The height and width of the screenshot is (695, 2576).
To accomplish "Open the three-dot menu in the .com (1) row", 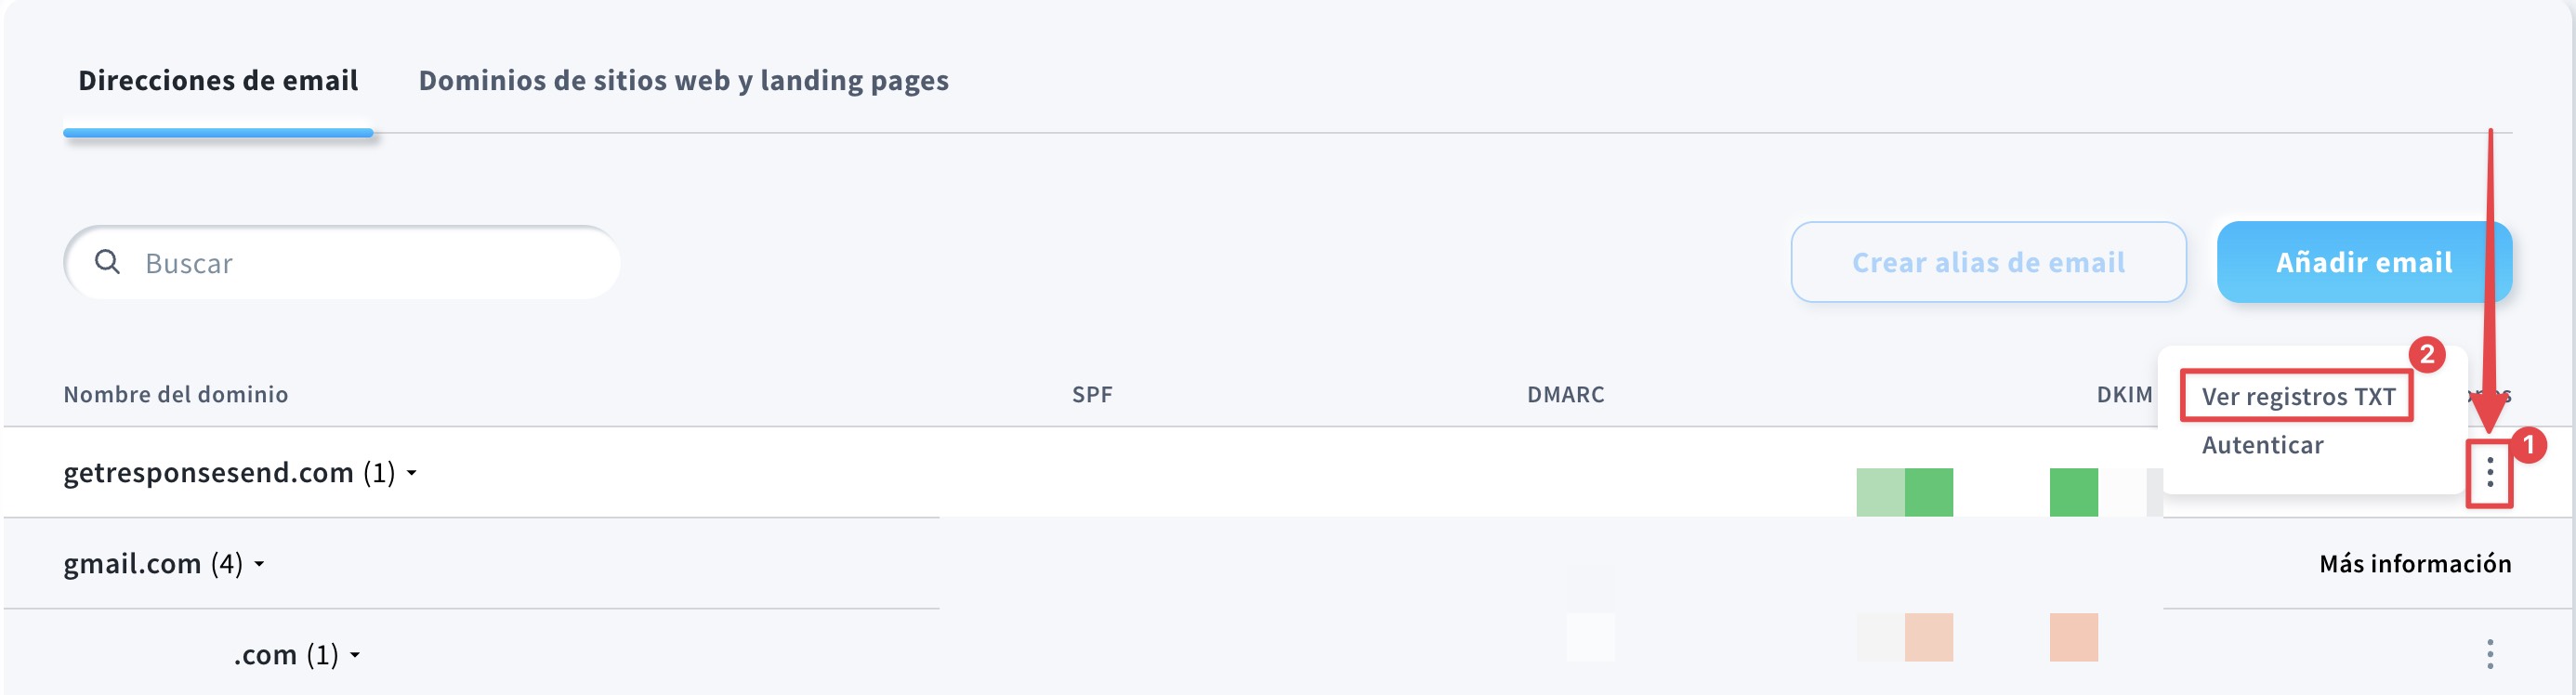I will click(x=2489, y=654).
